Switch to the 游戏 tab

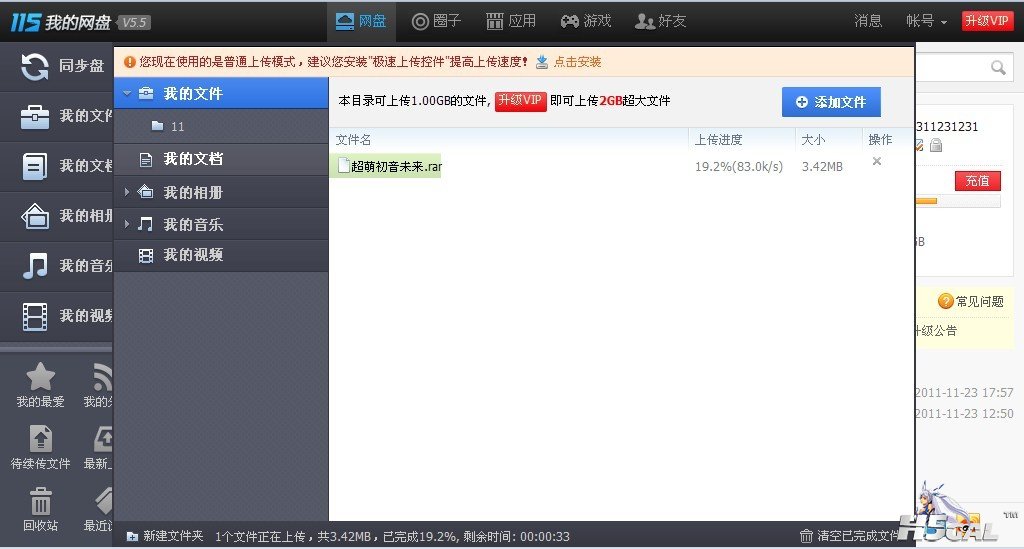585,21
